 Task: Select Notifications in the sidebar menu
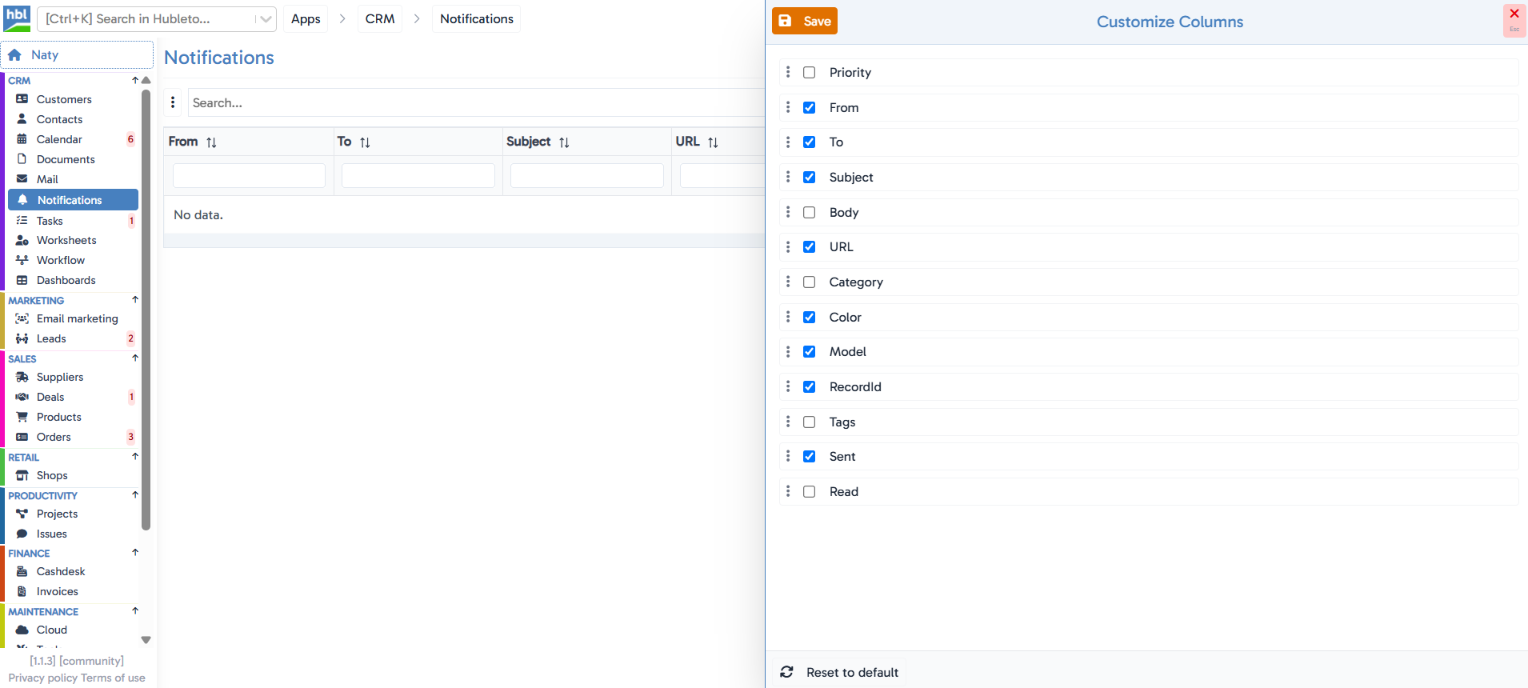click(73, 200)
